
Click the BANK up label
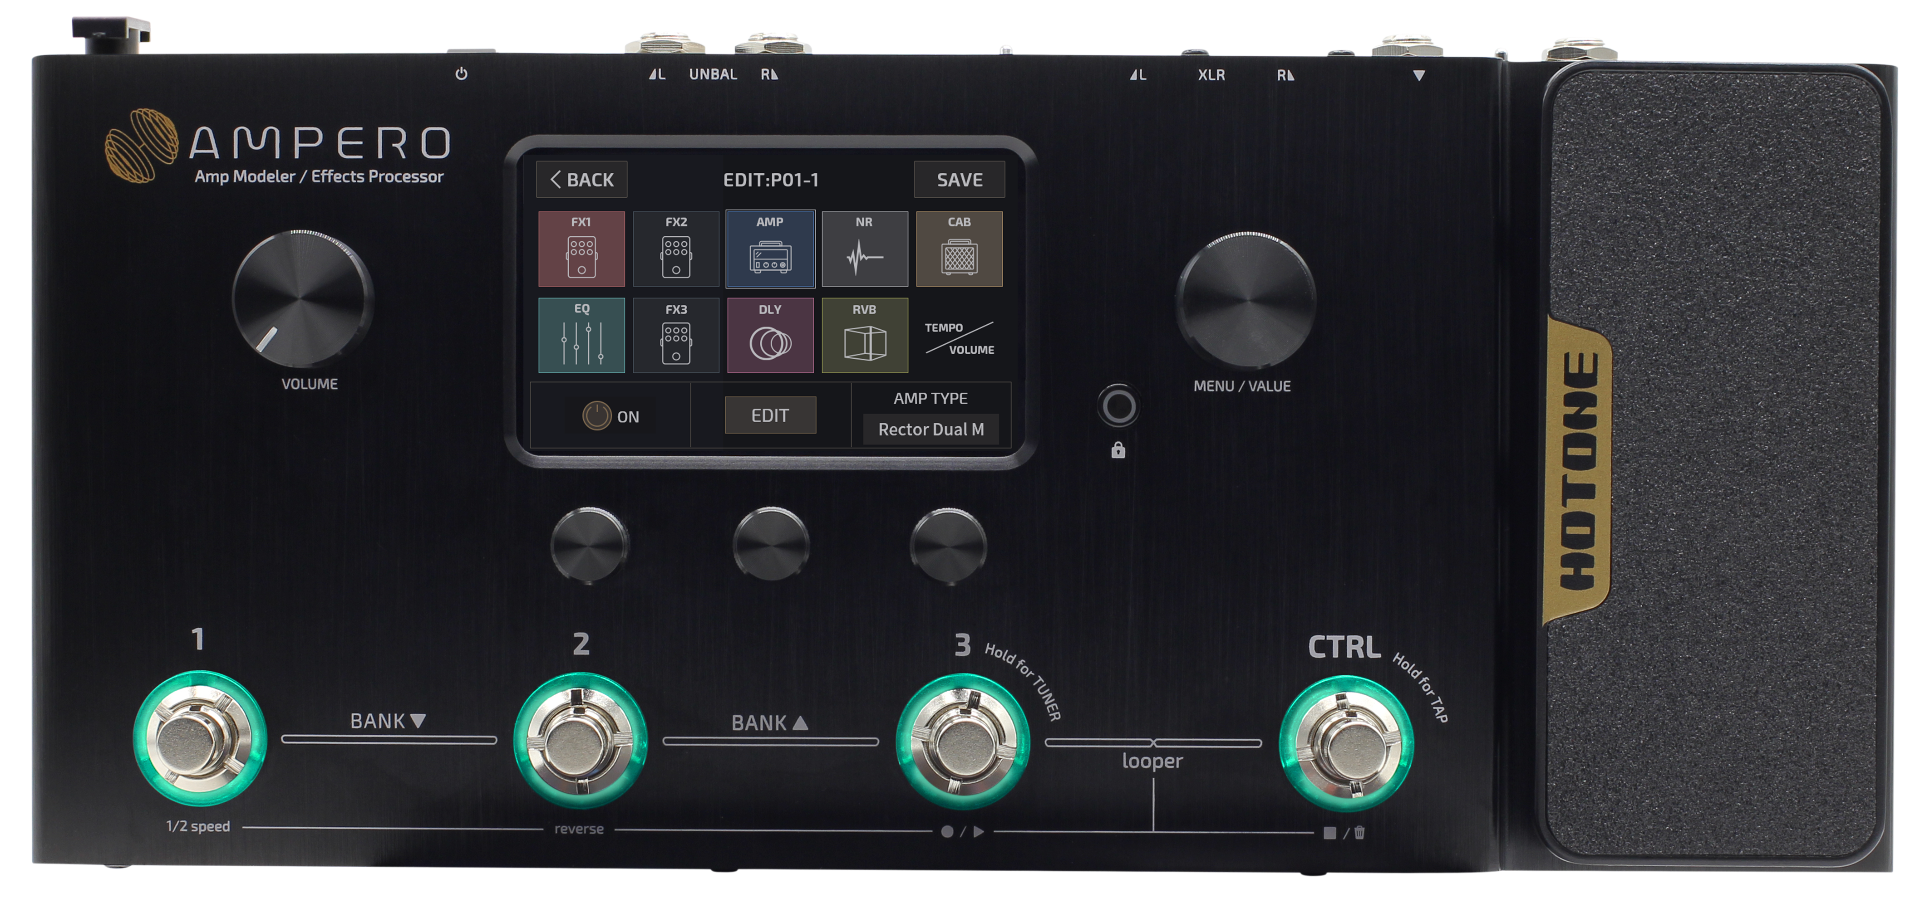point(770,723)
